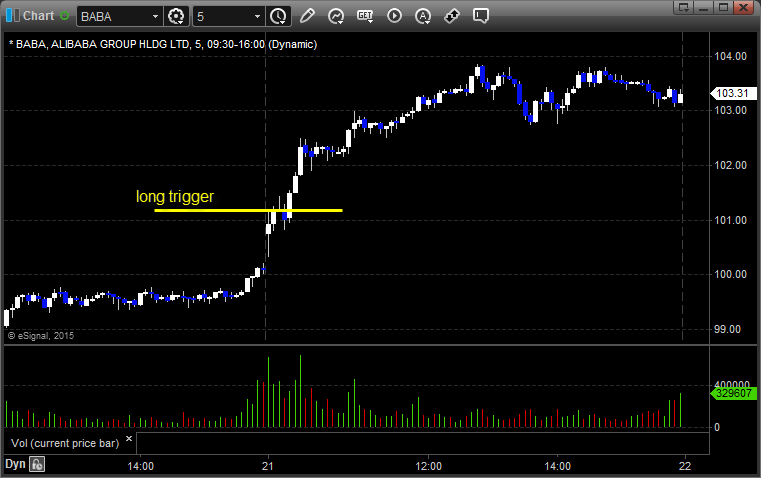Expand the BABA symbol dropdown arrow

[x=155, y=16]
